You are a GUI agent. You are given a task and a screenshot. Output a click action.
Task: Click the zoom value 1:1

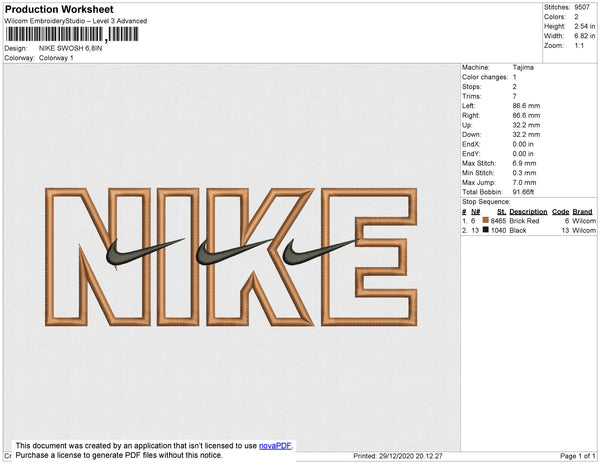[x=579, y=46]
